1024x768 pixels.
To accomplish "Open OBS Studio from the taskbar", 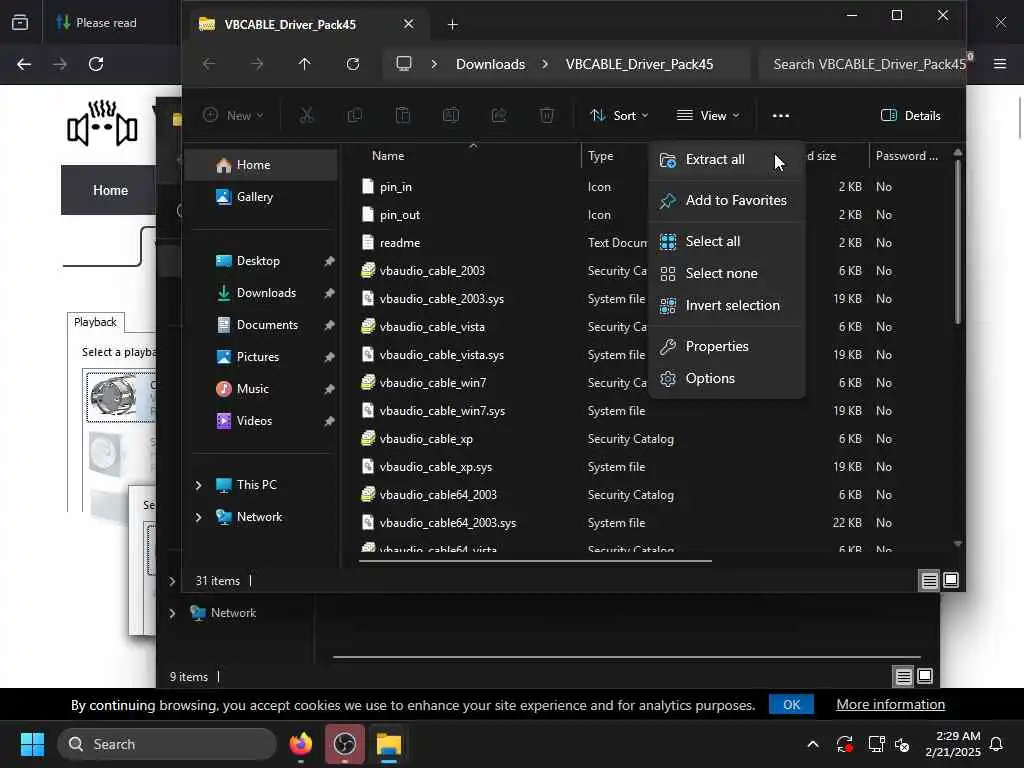I will pyautogui.click(x=344, y=744).
